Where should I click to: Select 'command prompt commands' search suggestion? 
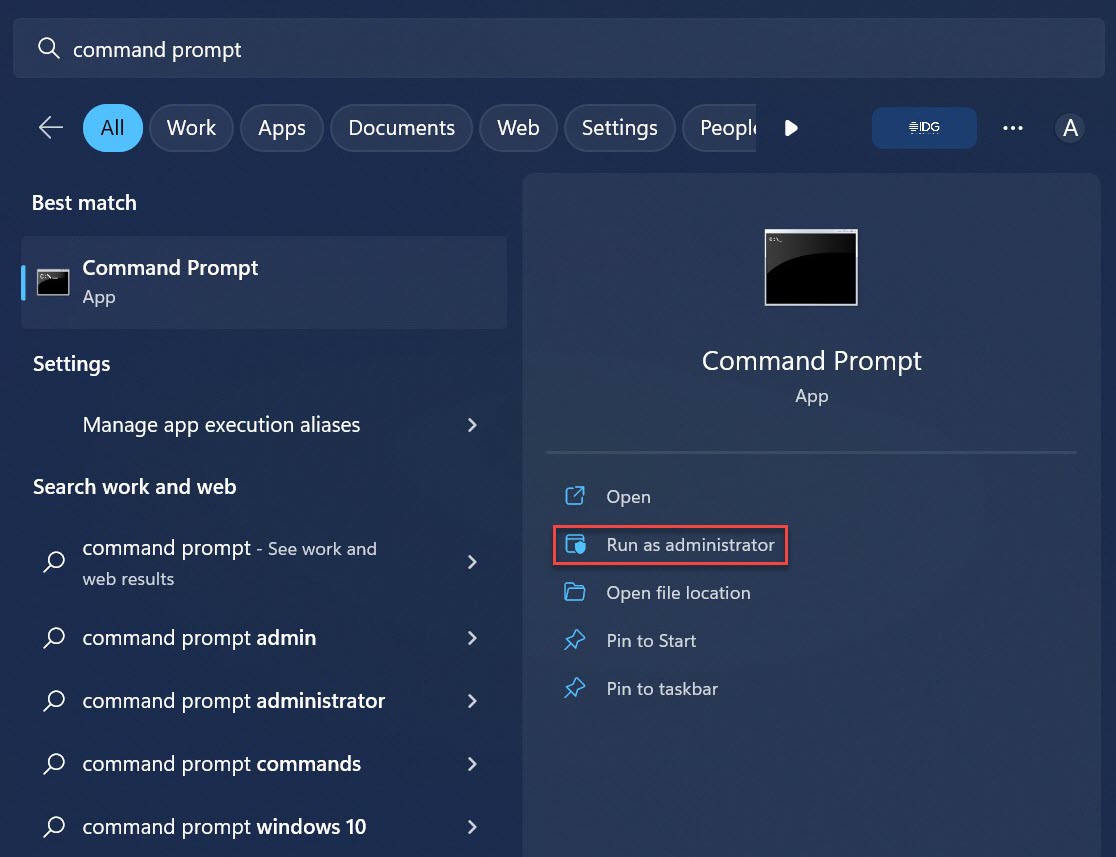coord(221,764)
